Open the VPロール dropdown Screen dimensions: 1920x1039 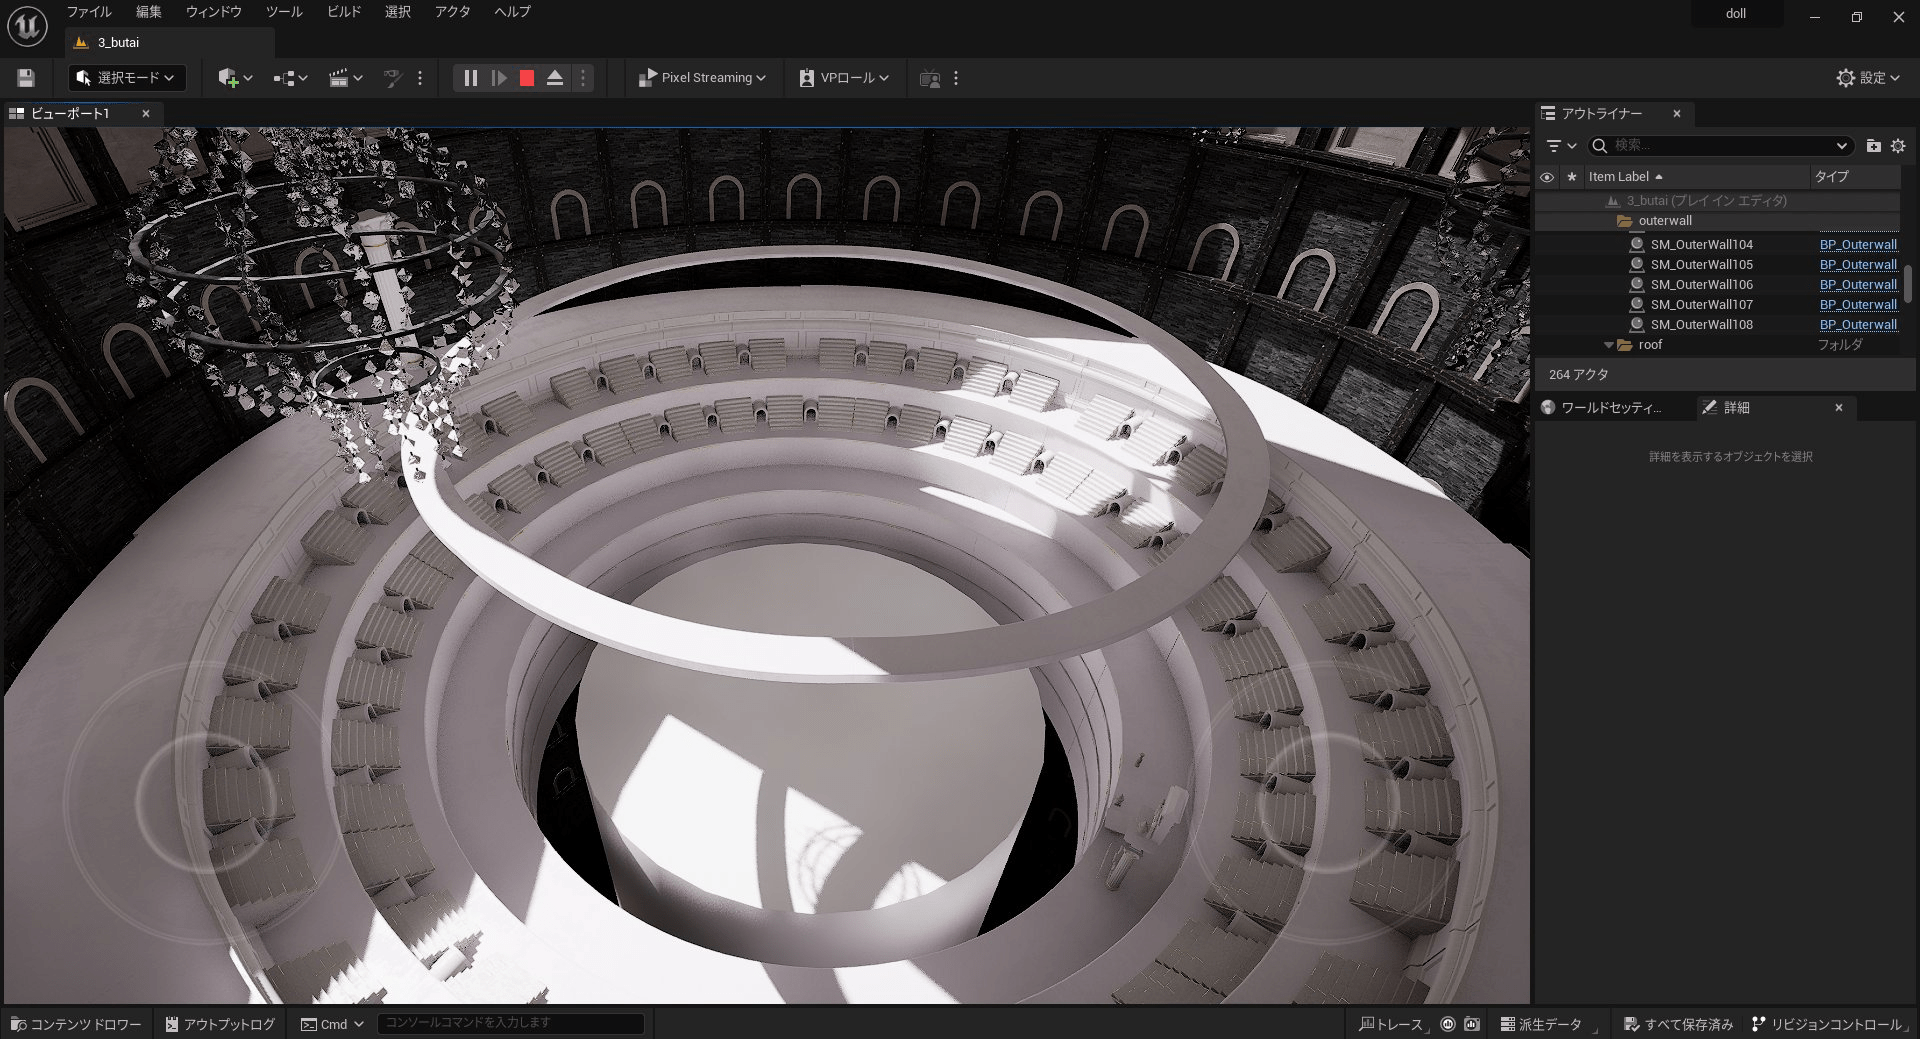[x=844, y=78]
